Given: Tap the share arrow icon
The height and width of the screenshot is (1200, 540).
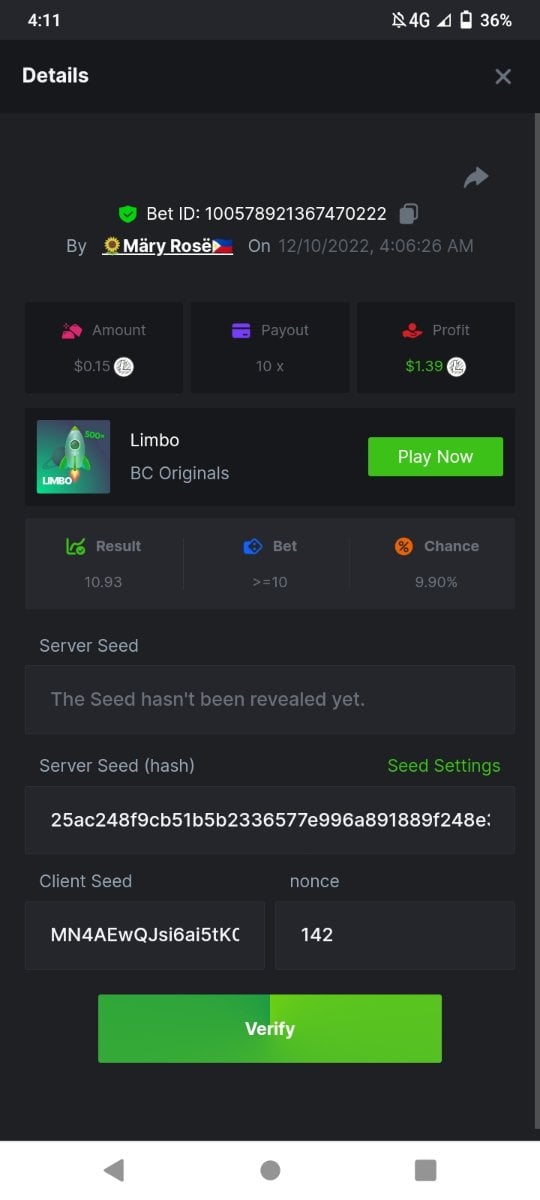Looking at the screenshot, I should (476, 177).
